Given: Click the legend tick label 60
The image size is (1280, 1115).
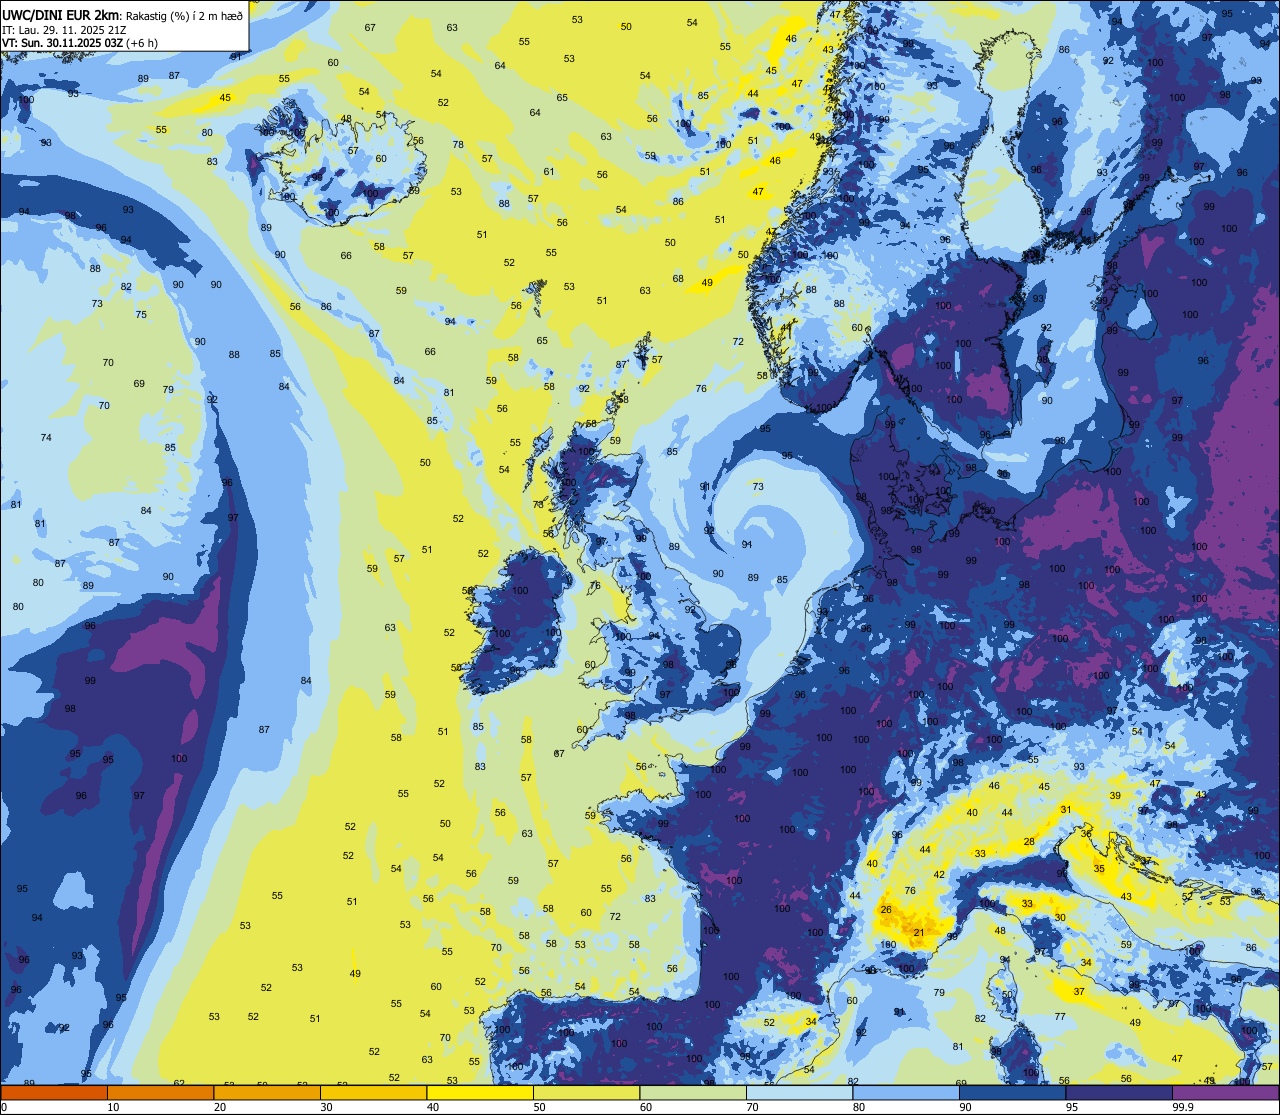Looking at the screenshot, I should (x=646, y=1107).
